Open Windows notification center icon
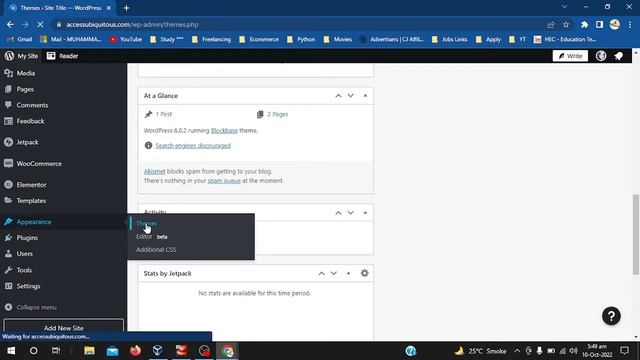 pyautogui.click(x=624, y=351)
